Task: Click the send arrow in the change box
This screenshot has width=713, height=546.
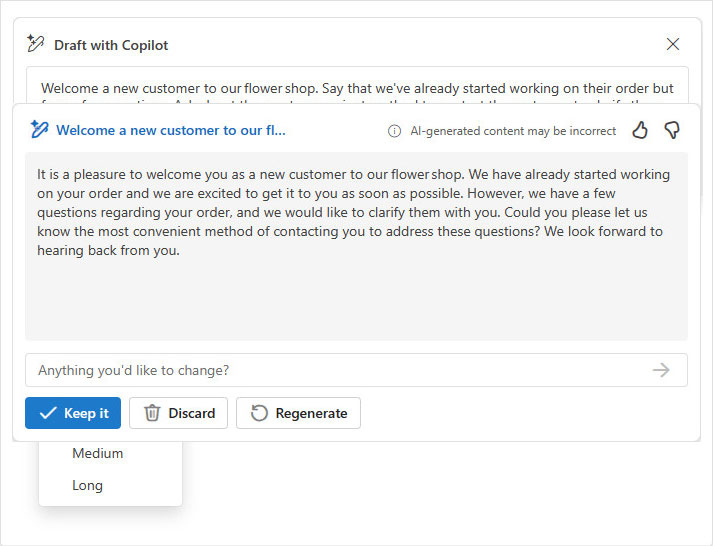Action: coord(661,370)
